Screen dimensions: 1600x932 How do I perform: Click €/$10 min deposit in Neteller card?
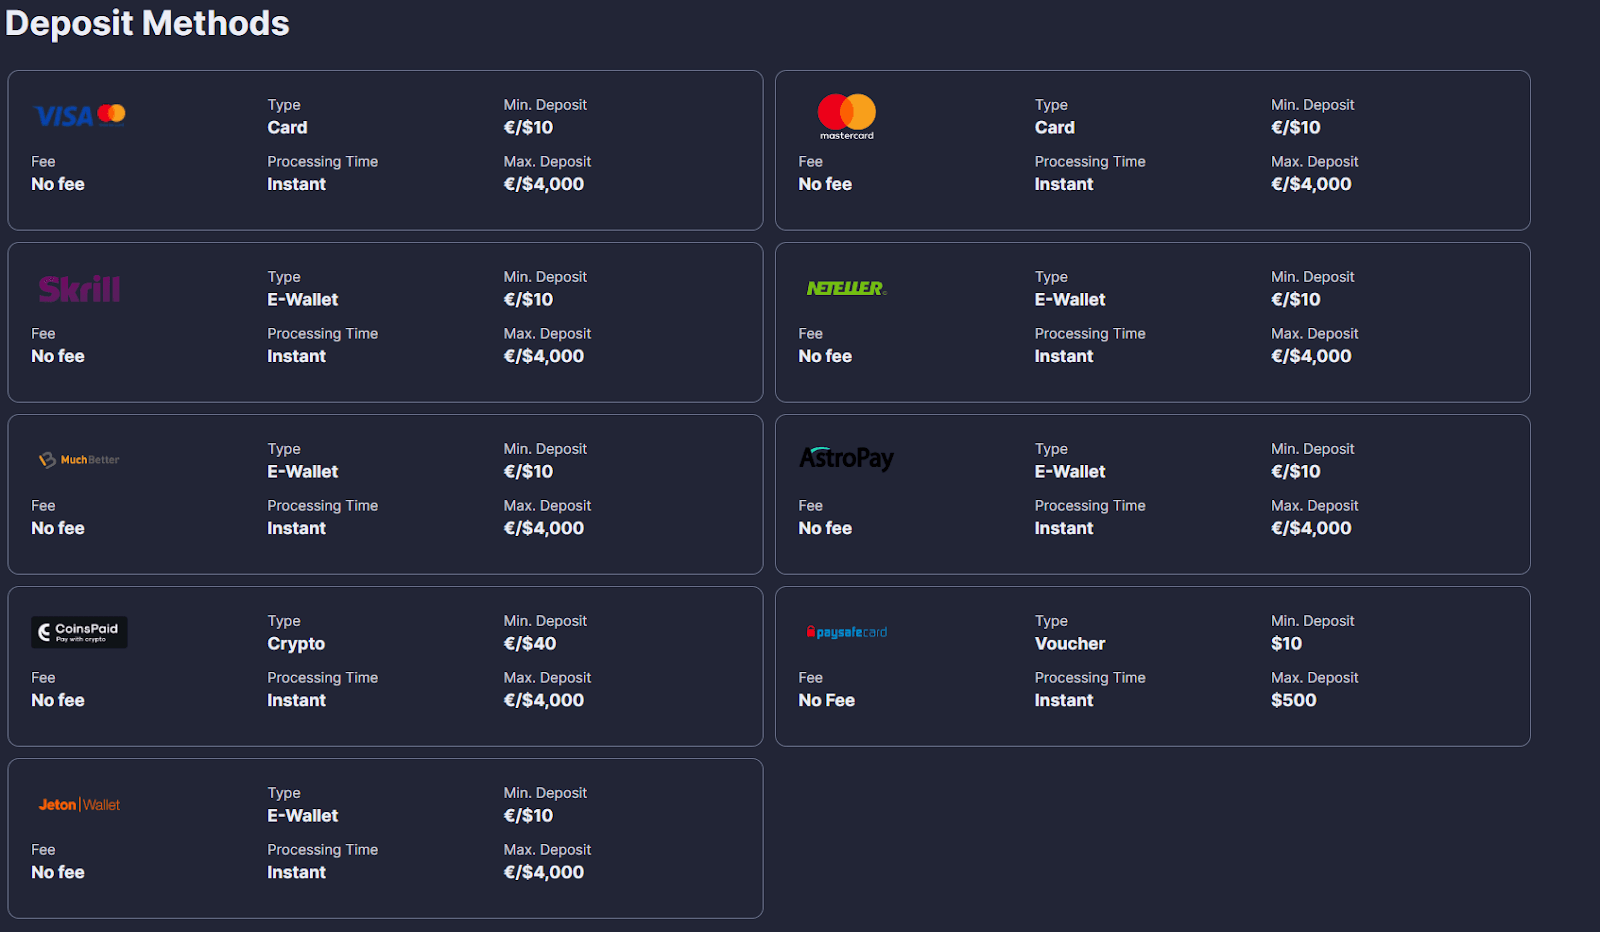(x=1296, y=299)
